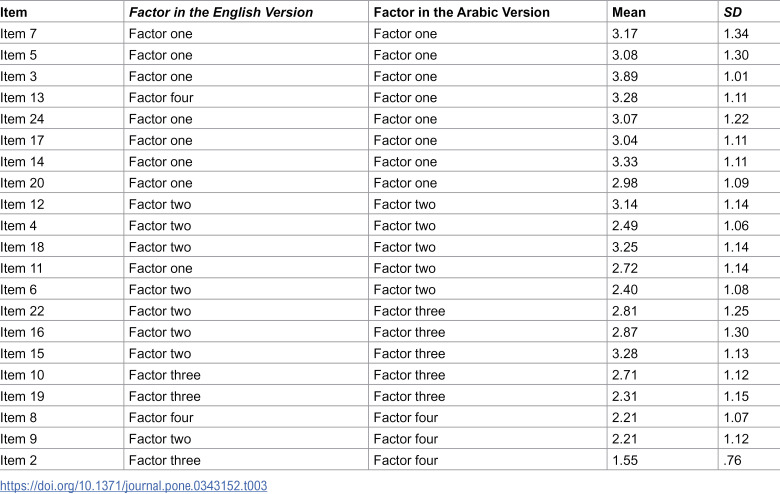This screenshot has height=494, width=780.
Task: Select mean value 1.55 for Item 2
Action: click(x=625, y=460)
